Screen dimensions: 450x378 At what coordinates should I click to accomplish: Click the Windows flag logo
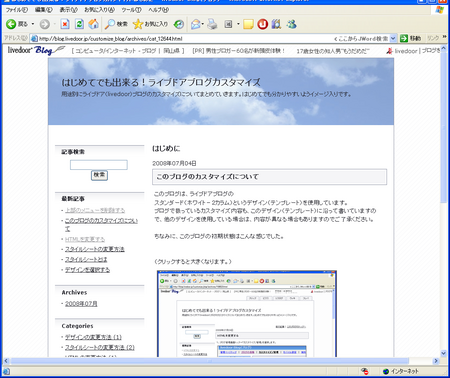440,10
